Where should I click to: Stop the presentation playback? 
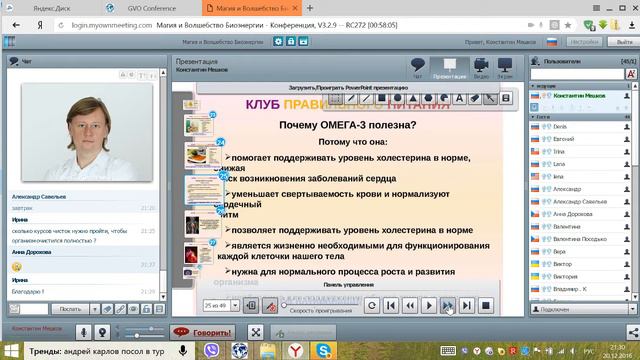point(485,305)
